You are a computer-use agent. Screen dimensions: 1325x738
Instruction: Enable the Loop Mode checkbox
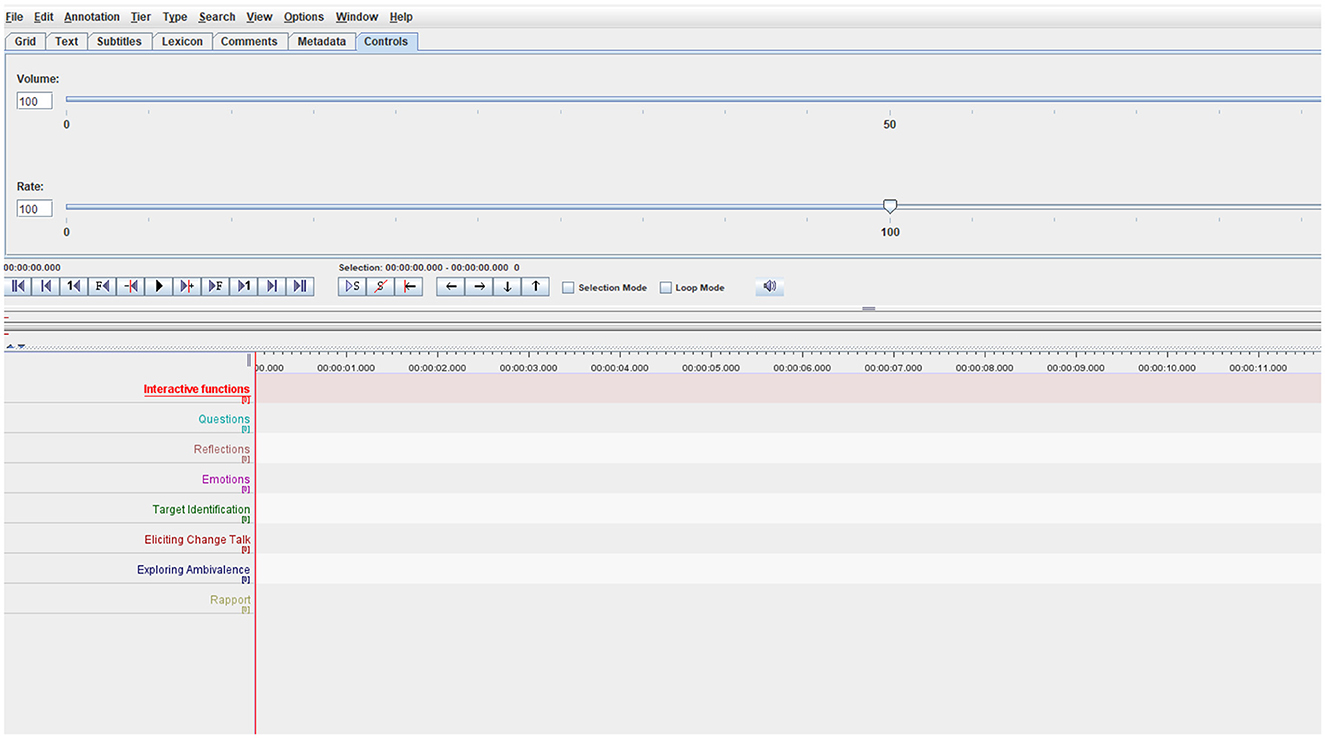coord(666,288)
